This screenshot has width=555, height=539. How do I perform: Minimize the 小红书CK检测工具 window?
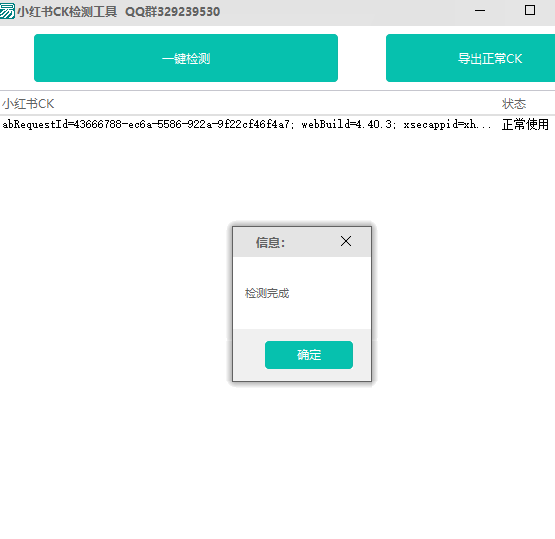[480, 11]
